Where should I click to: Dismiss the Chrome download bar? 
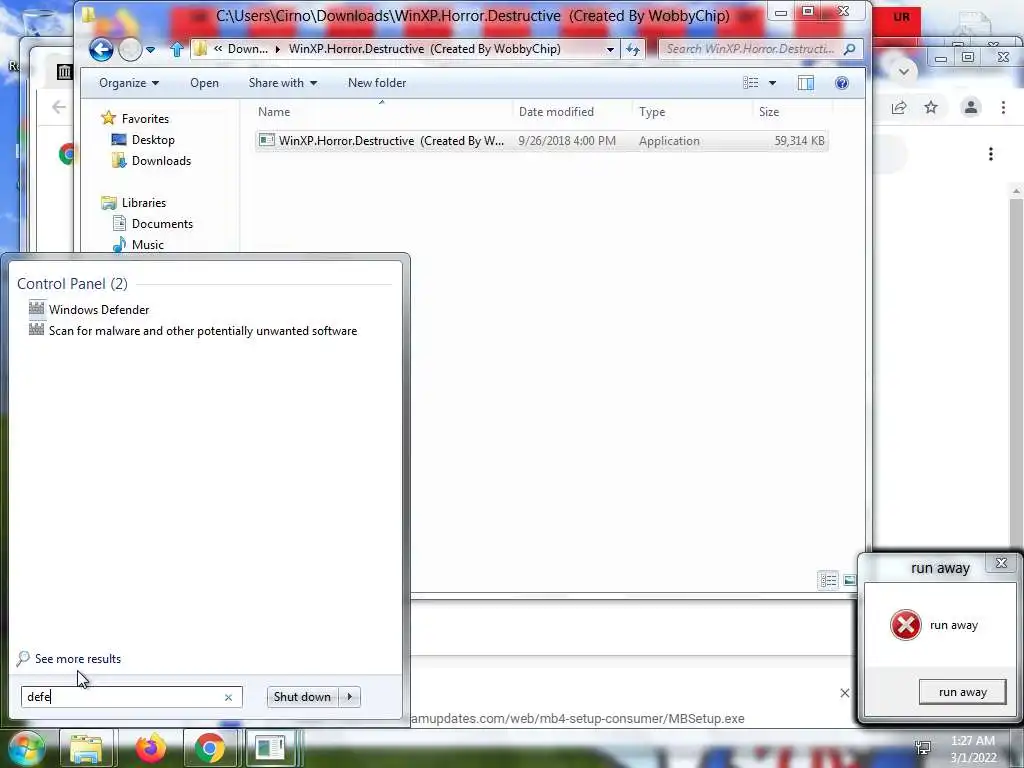tap(844, 693)
